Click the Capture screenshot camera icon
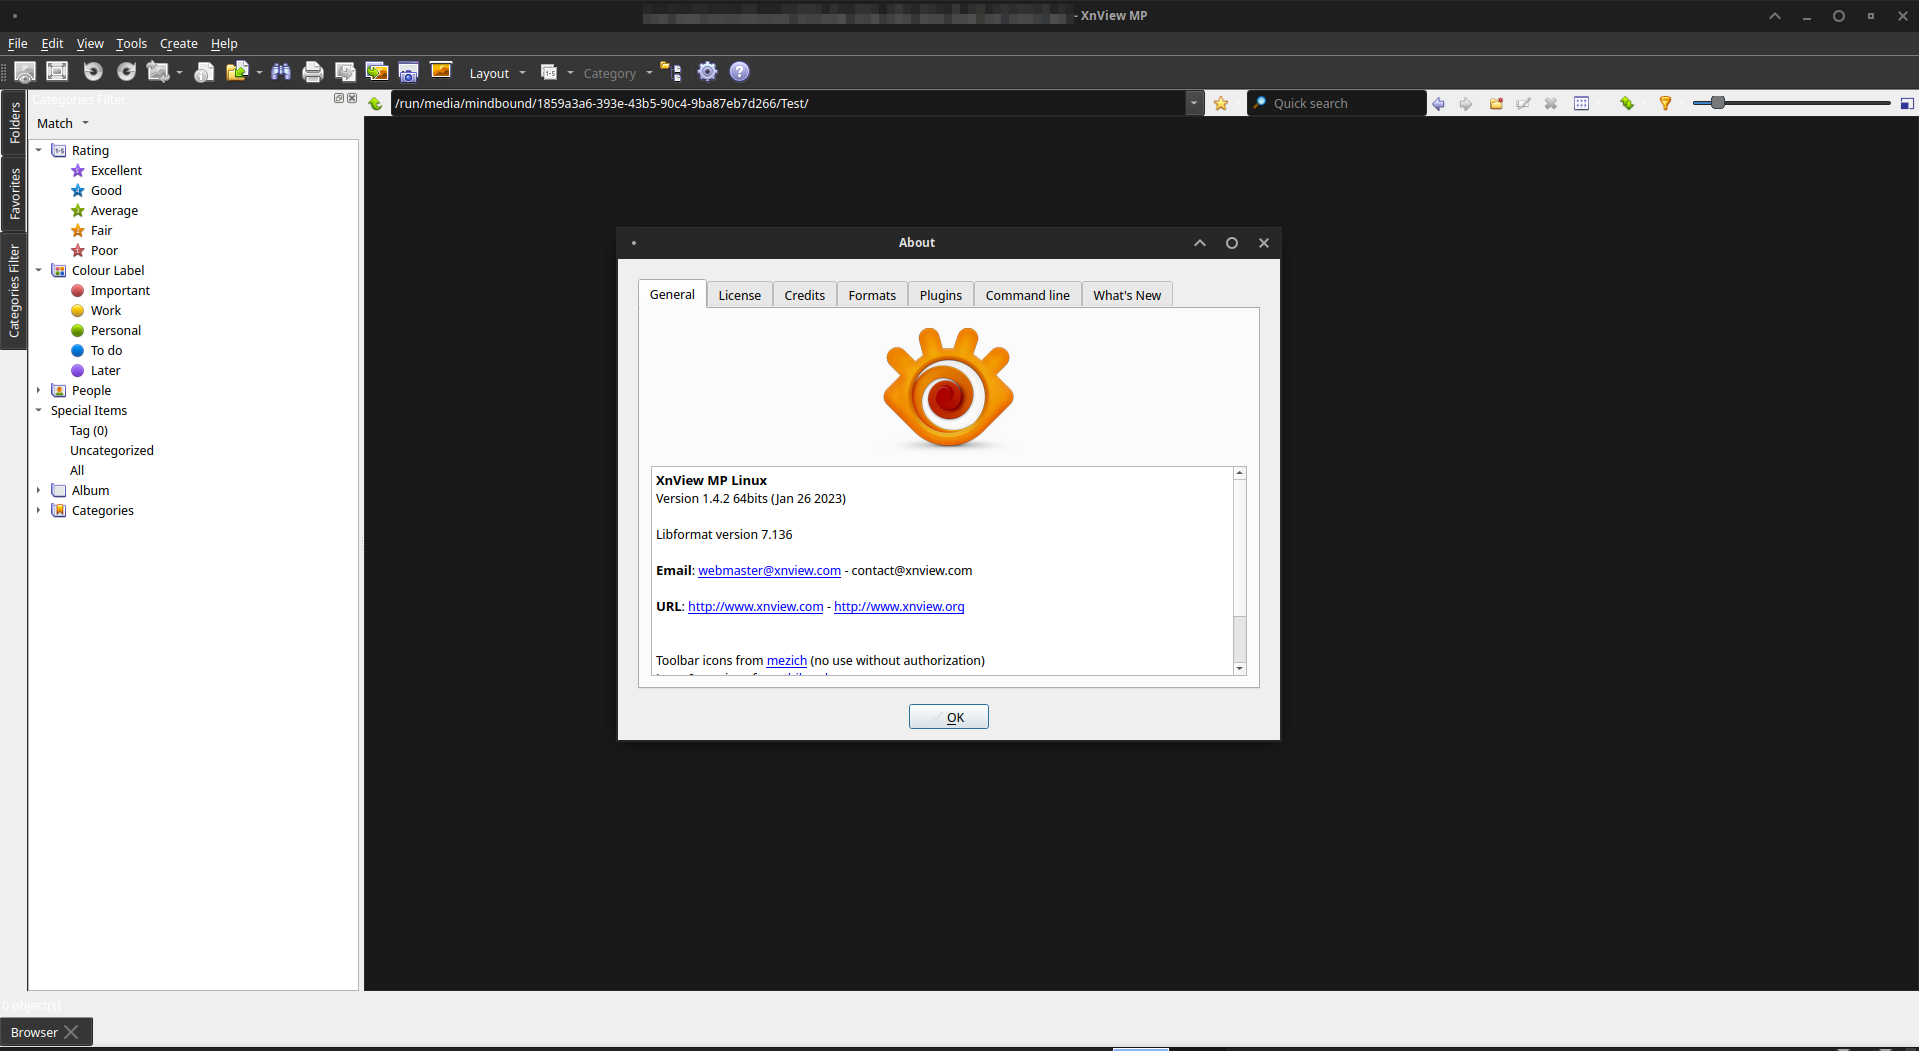1919x1051 pixels. tap(408, 72)
